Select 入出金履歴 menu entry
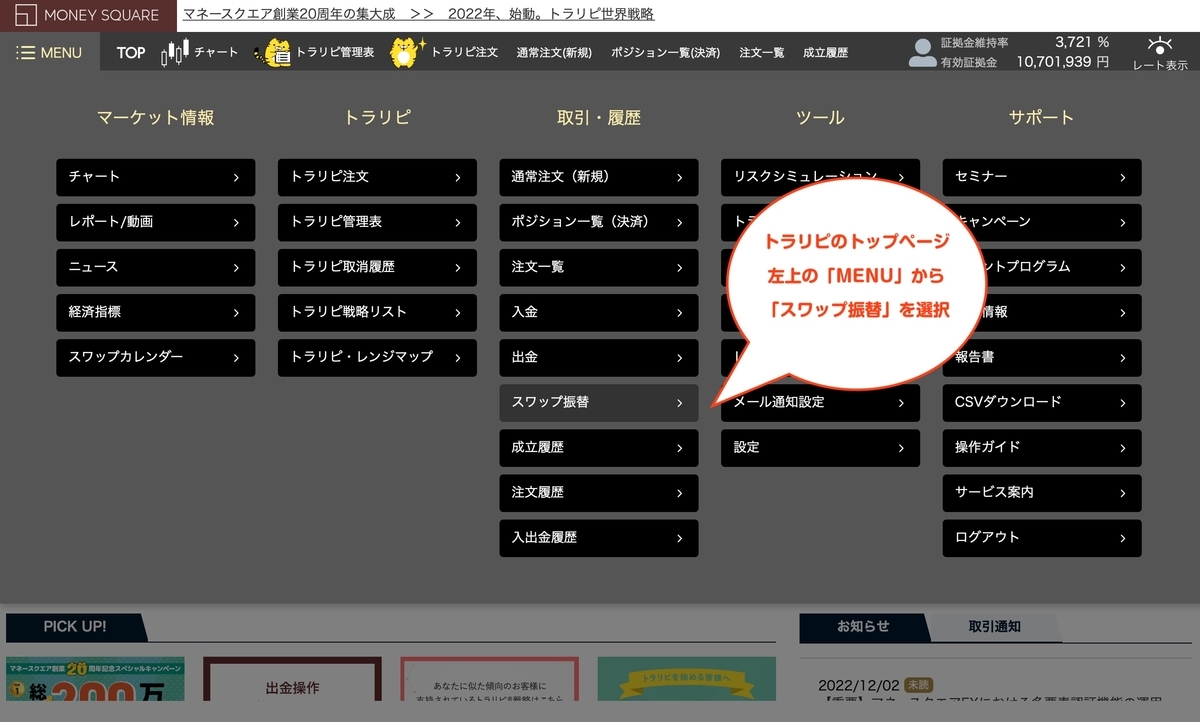The image size is (1200, 722). tap(599, 538)
